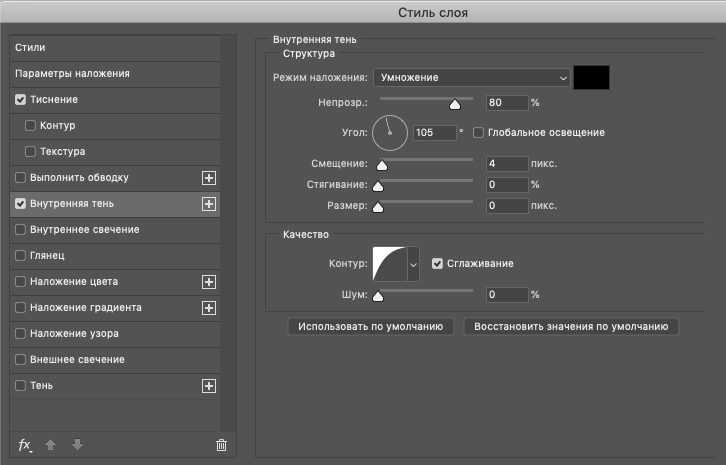
Task: Click Использовать по умолчанию button
Action: 370,327
